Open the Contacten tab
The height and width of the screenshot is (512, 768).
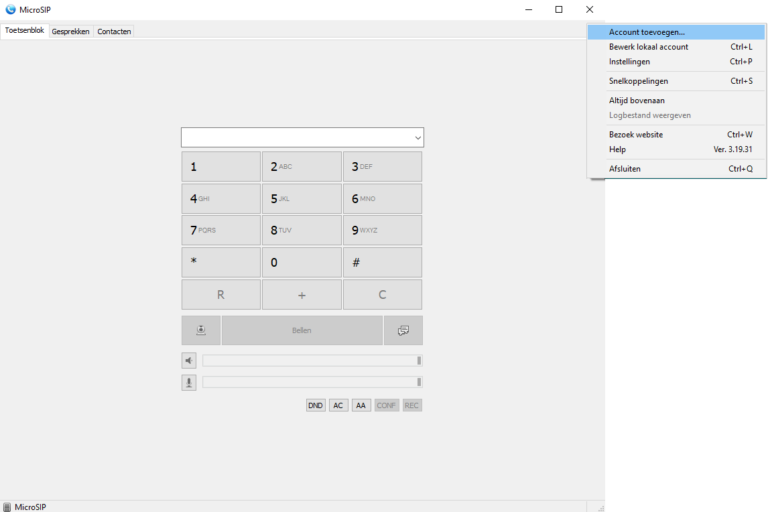[114, 31]
